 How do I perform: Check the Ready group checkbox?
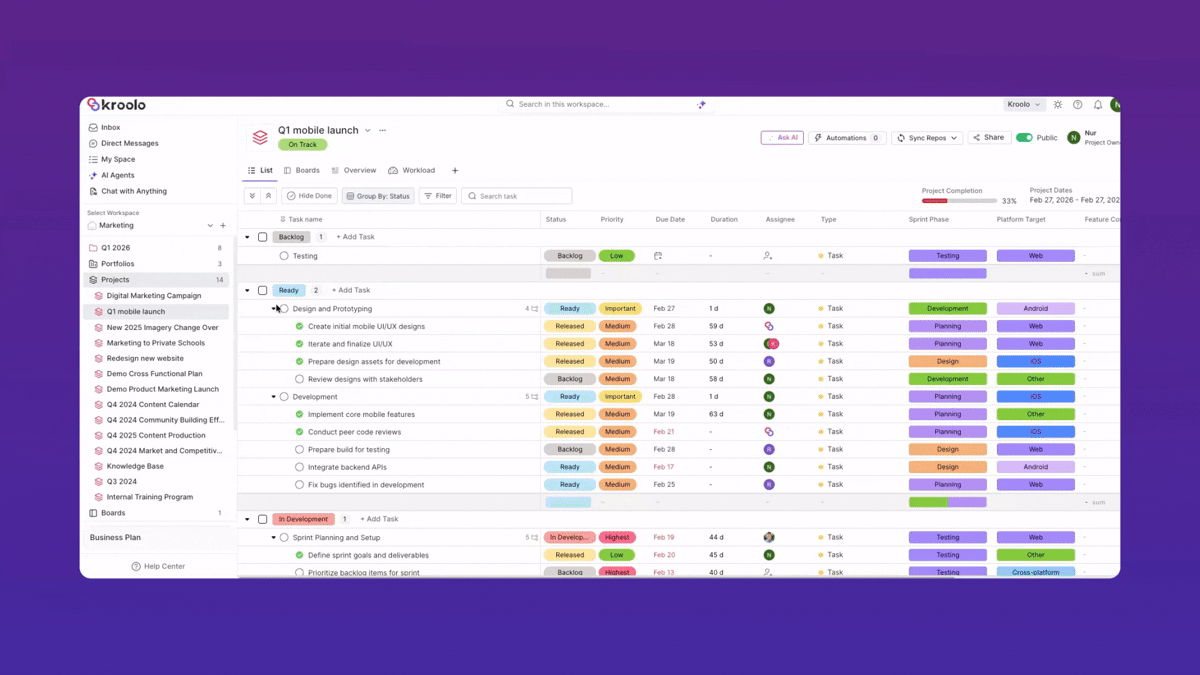click(x=262, y=290)
